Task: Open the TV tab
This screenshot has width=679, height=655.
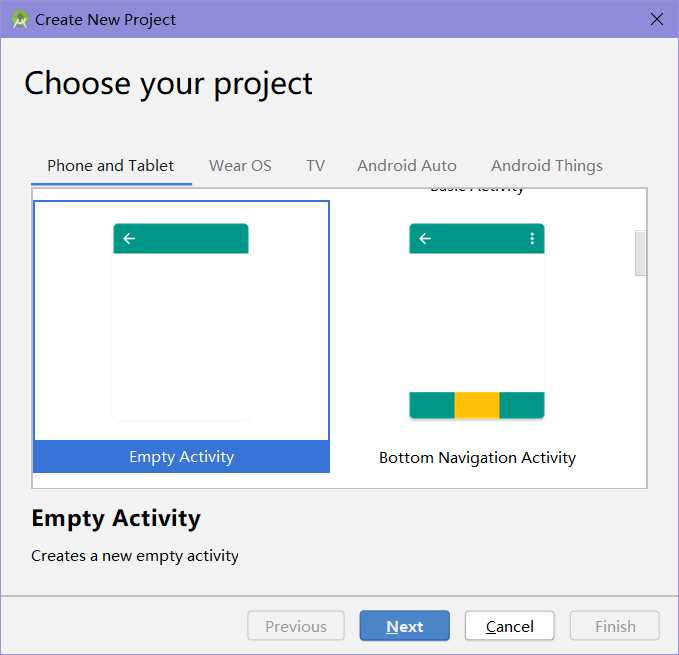Action: 315,165
